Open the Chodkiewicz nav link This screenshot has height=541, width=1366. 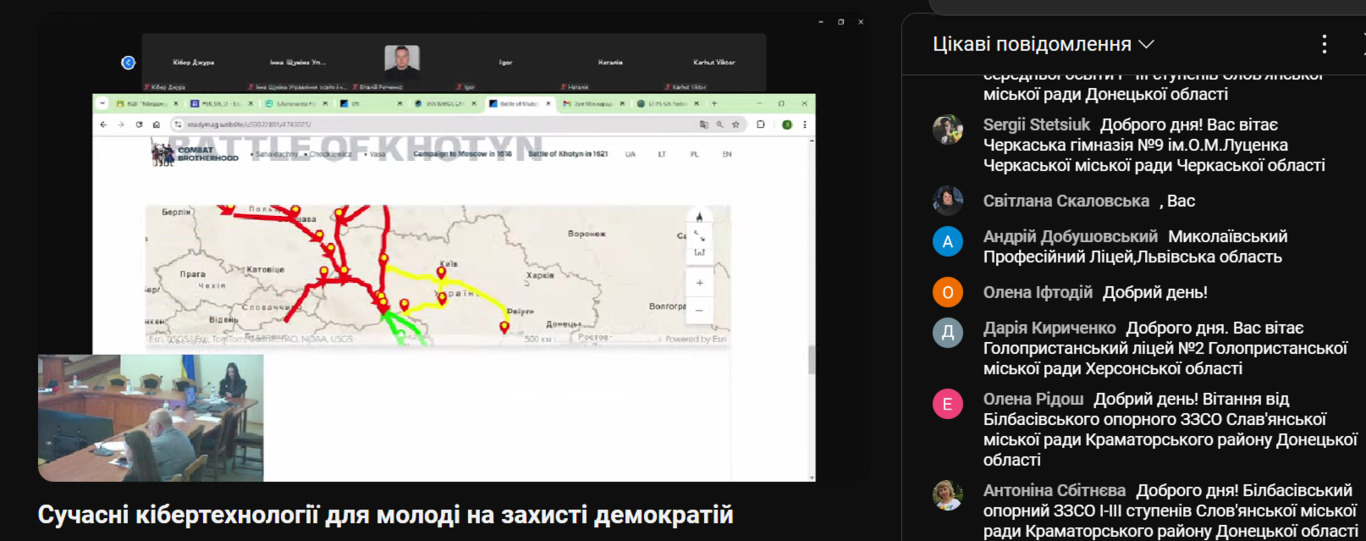(x=330, y=155)
